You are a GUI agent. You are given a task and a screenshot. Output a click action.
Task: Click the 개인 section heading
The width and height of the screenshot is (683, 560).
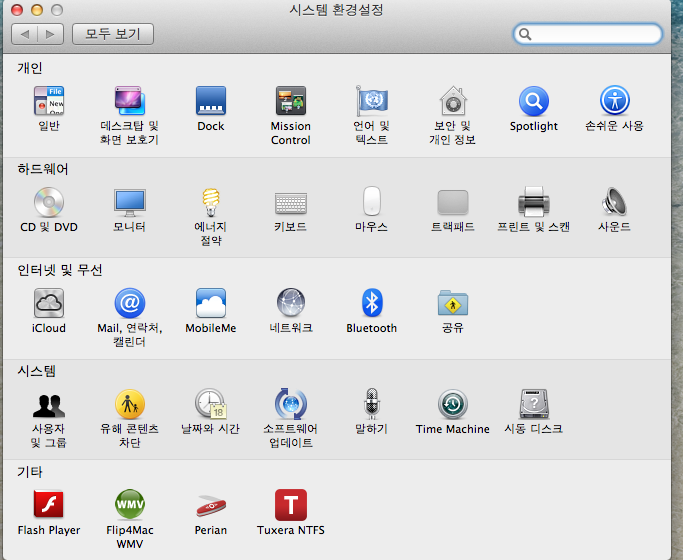30,68
